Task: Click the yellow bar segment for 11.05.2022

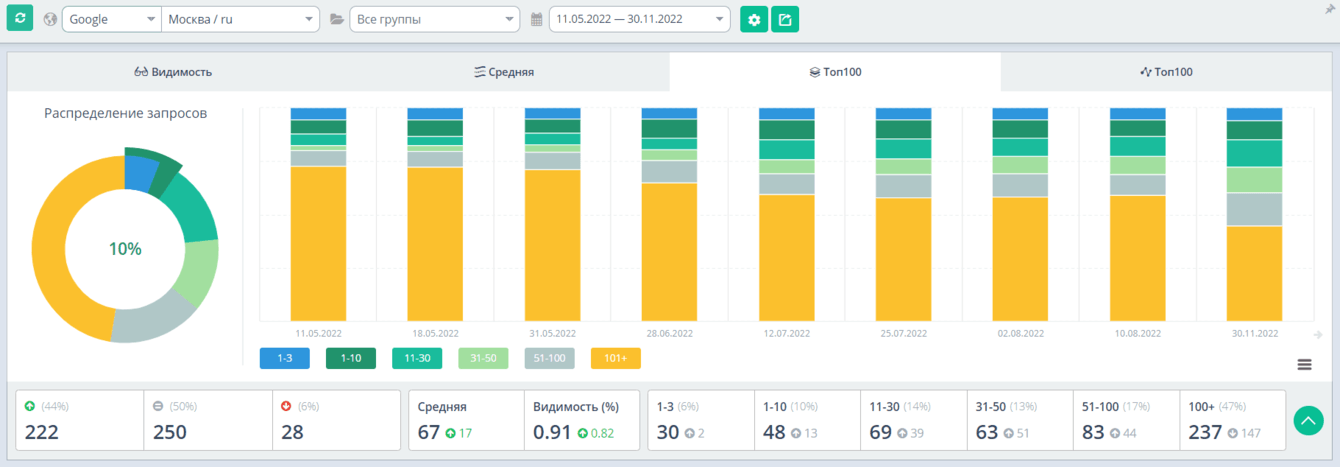Action: click(x=318, y=243)
